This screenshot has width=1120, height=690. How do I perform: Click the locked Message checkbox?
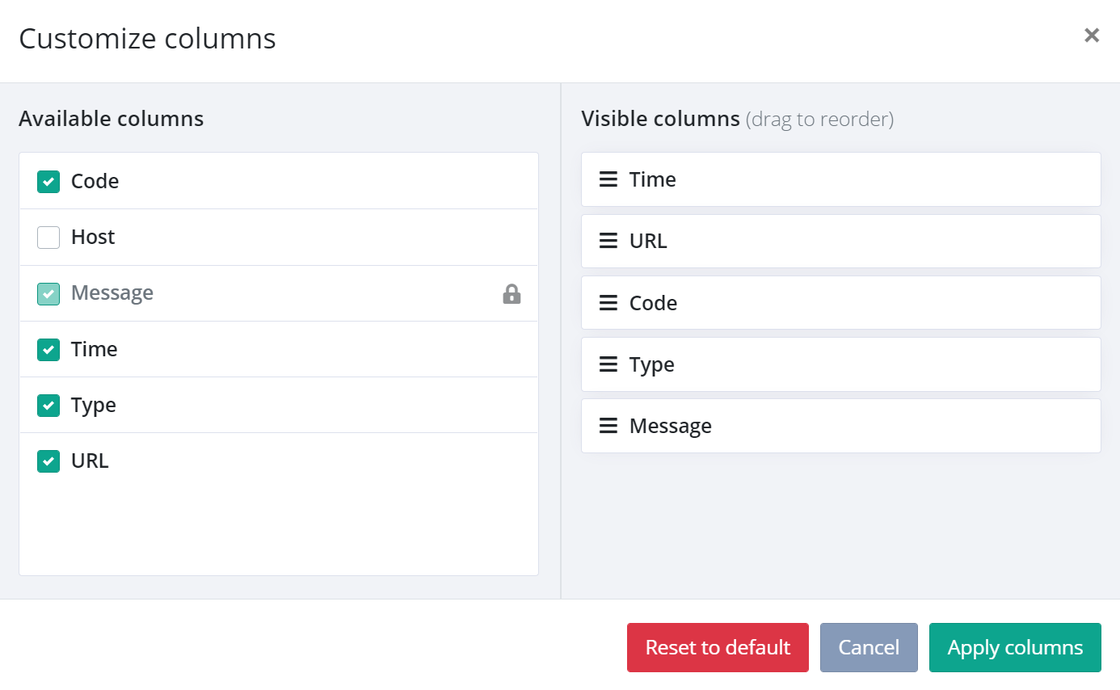point(49,294)
